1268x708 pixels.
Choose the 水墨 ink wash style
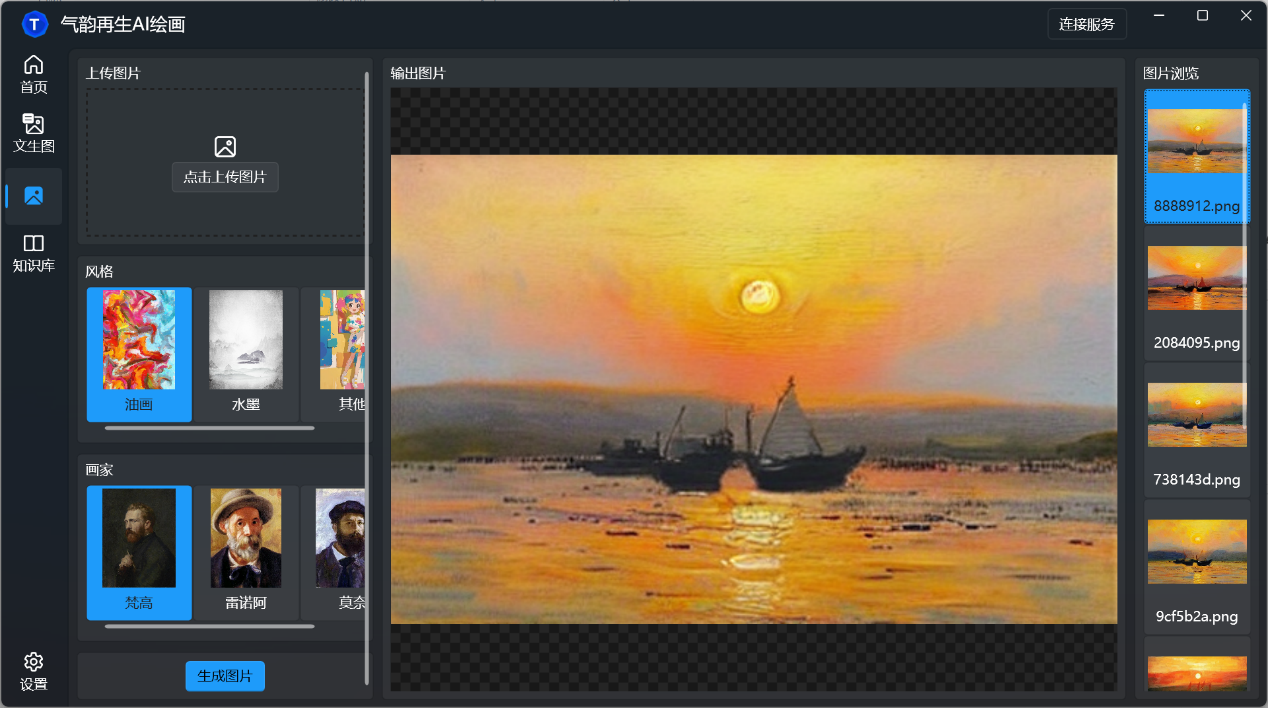(246, 354)
